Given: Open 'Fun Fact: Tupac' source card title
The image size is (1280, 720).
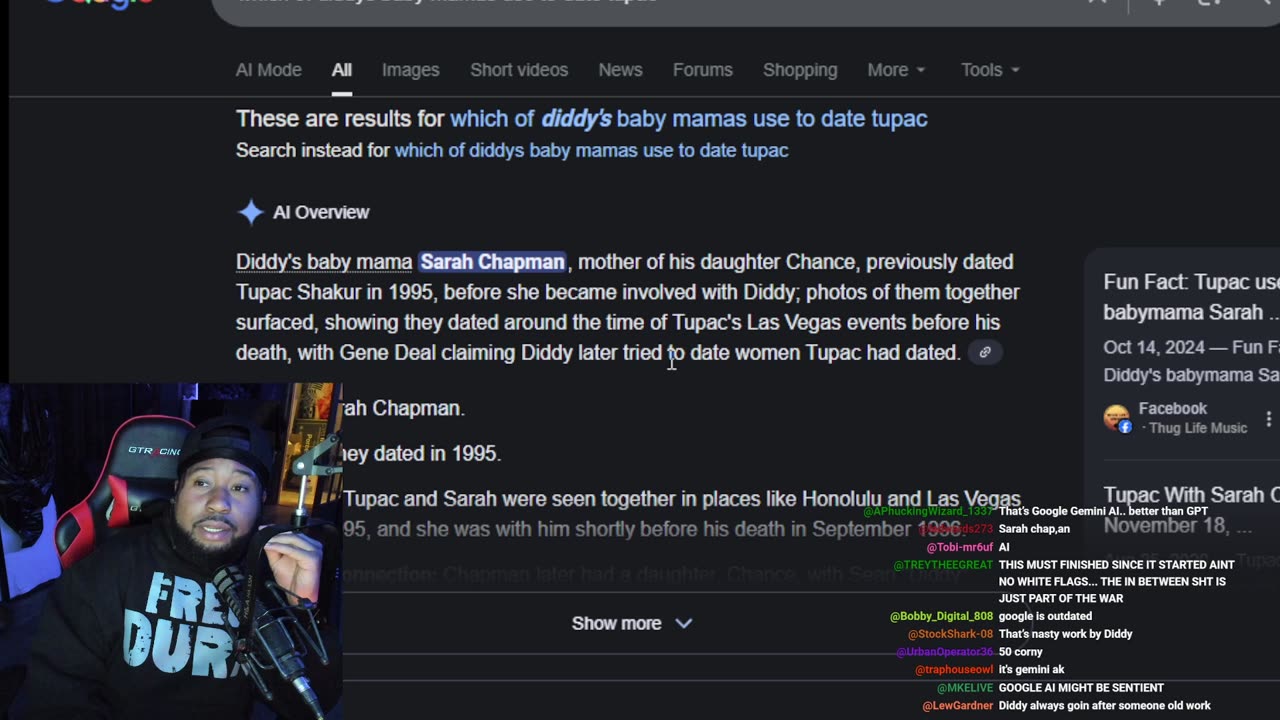Looking at the screenshot, I should (x=1191, y=297).
